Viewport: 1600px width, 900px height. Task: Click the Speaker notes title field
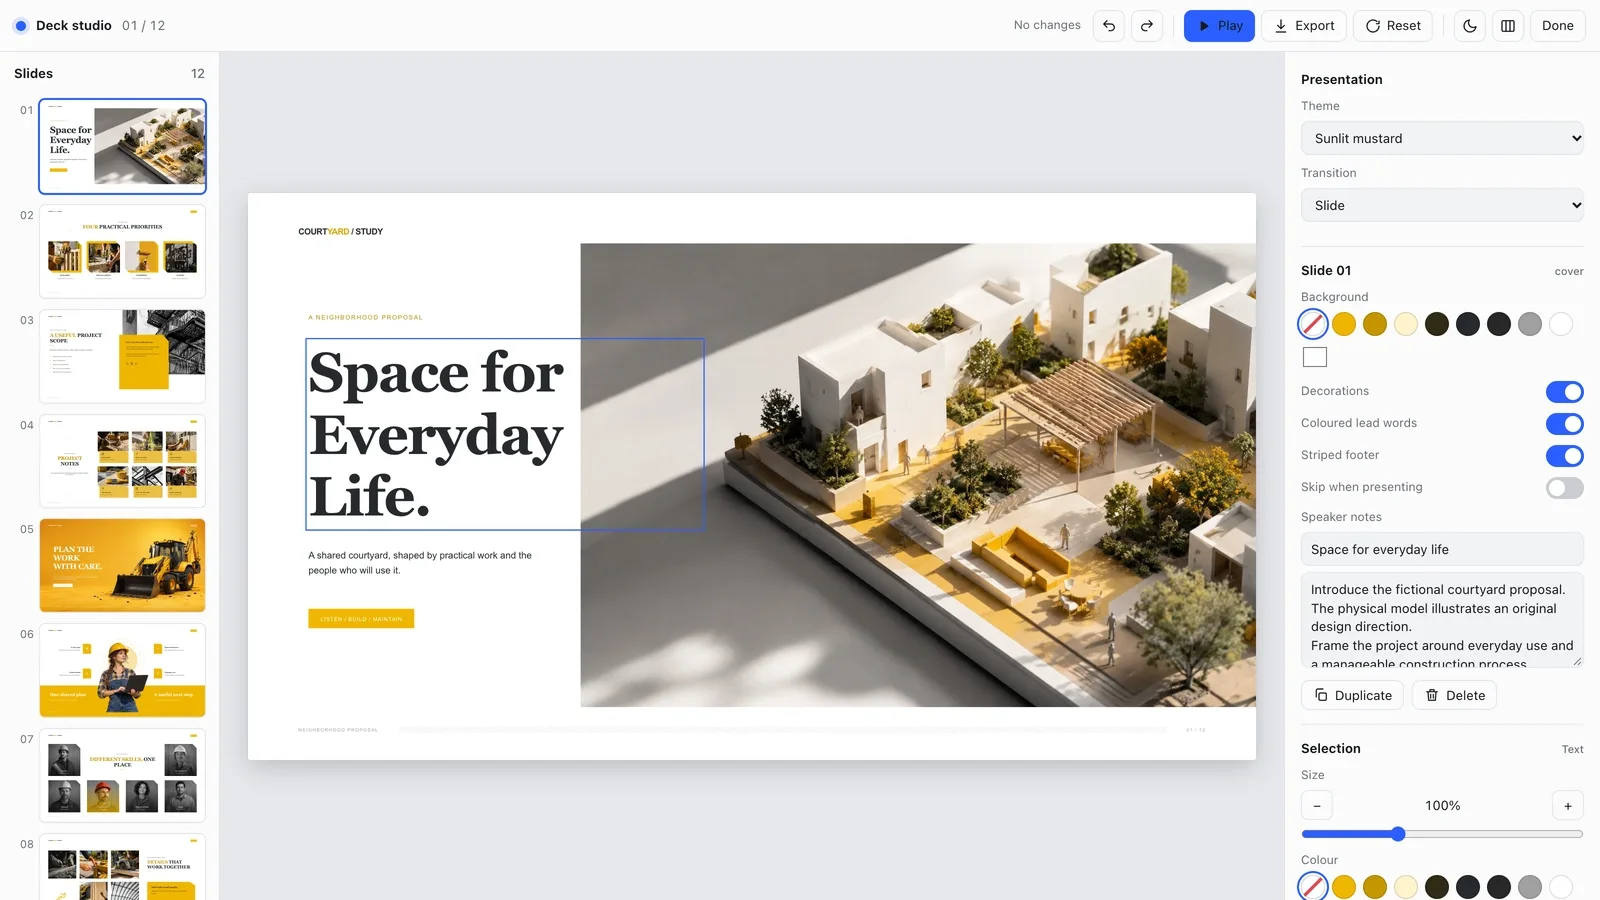1442,549
